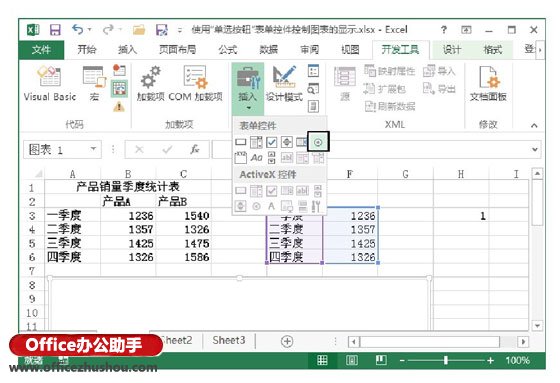Click the macro recording status bar icon

click(x=64, y=360)
